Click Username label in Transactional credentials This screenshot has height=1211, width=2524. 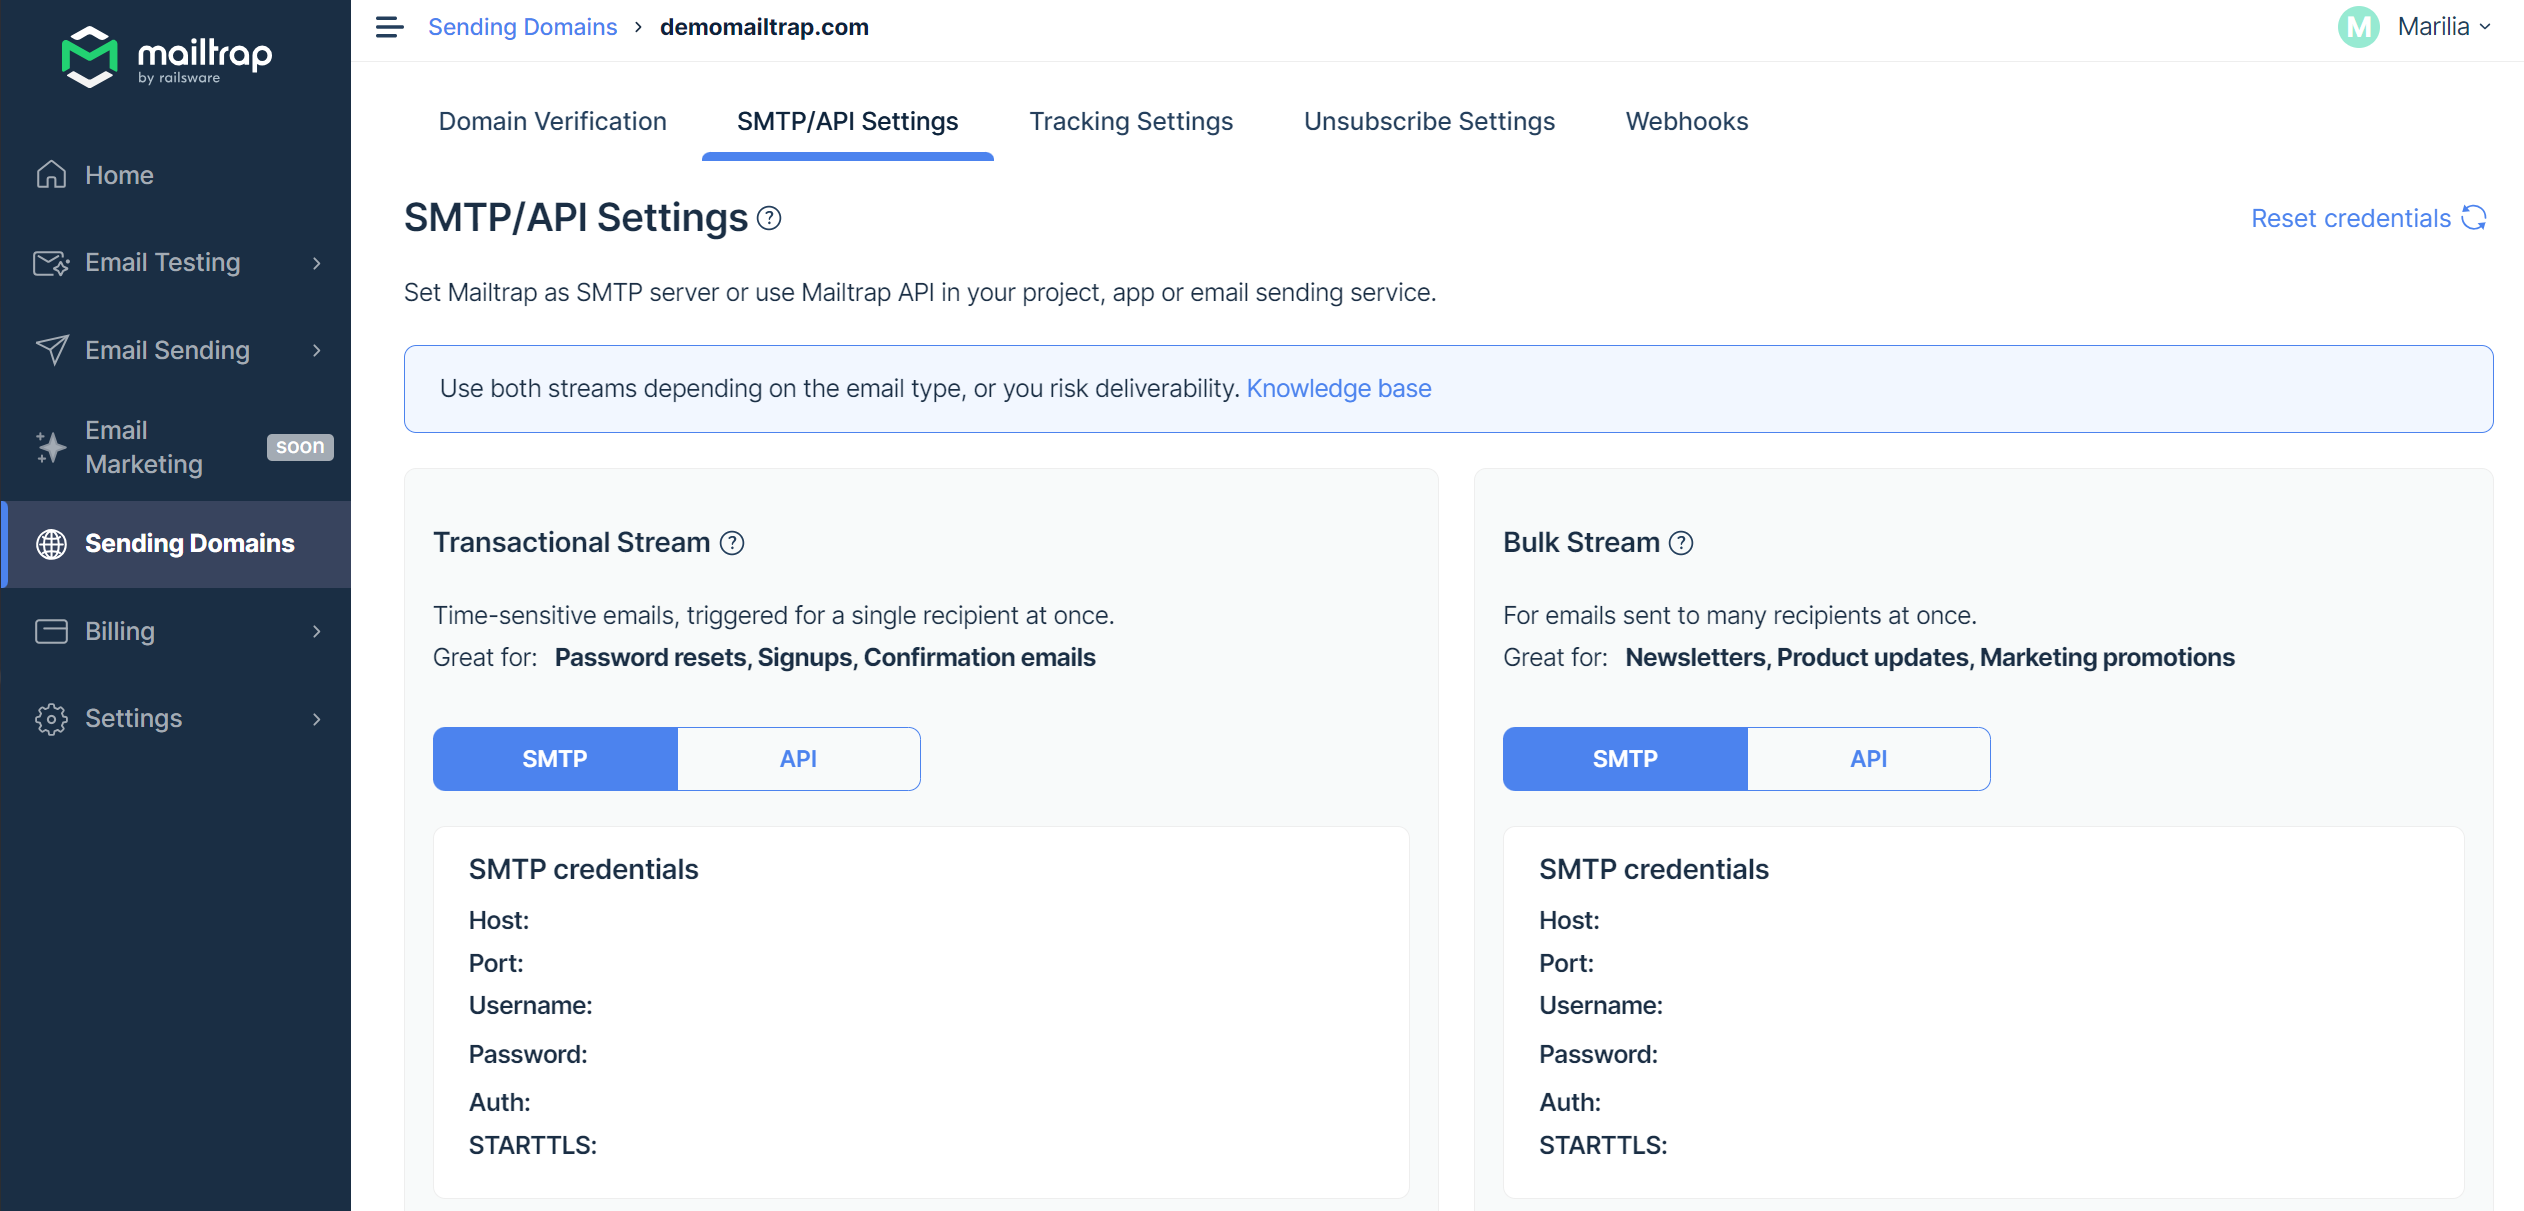click(x=531, y=1005)
